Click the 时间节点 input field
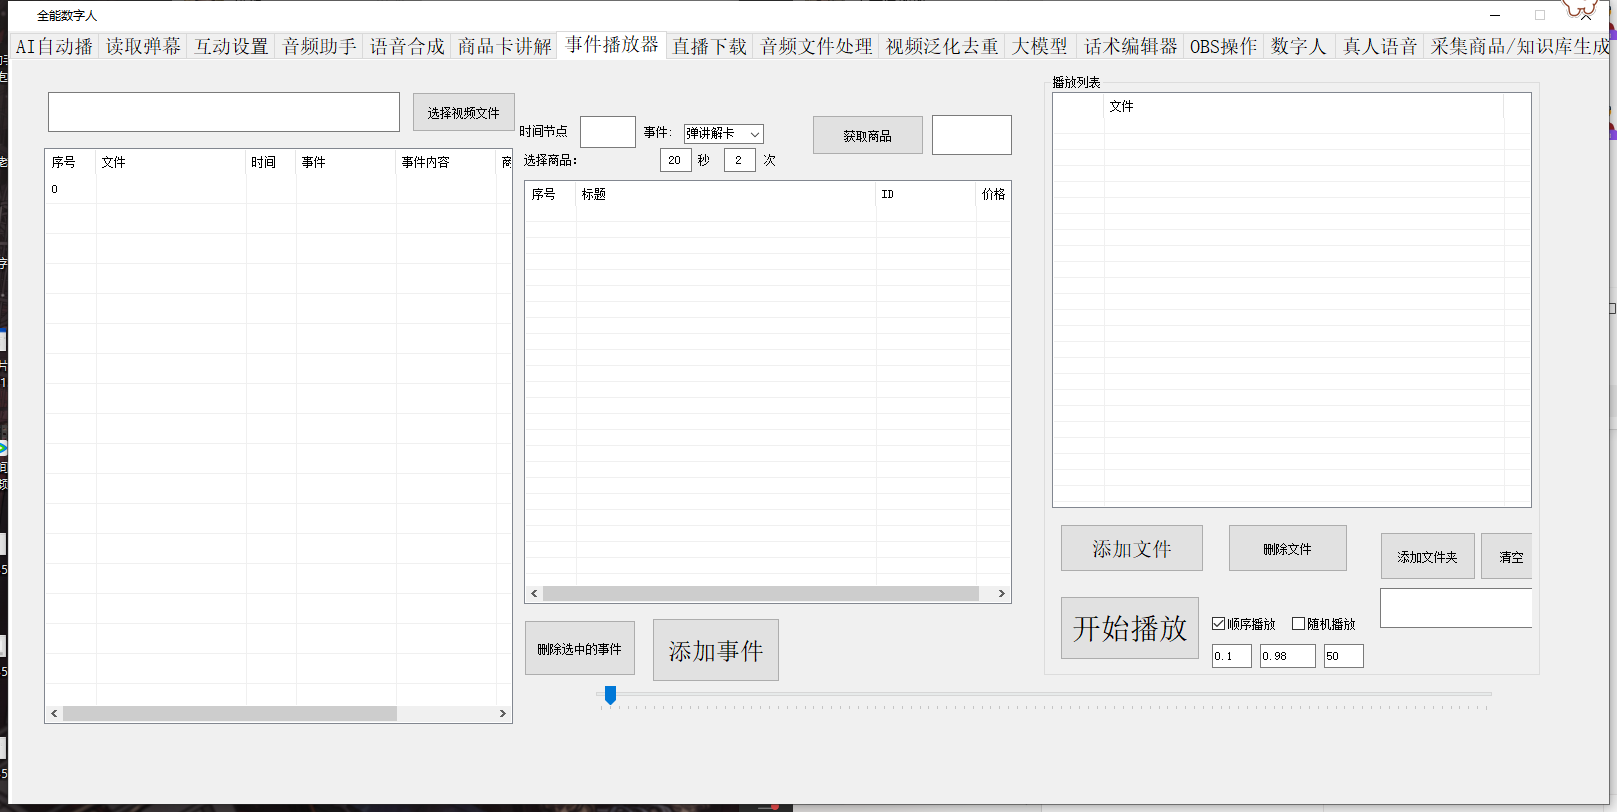Screen dimensions: 1617x812 608,132
